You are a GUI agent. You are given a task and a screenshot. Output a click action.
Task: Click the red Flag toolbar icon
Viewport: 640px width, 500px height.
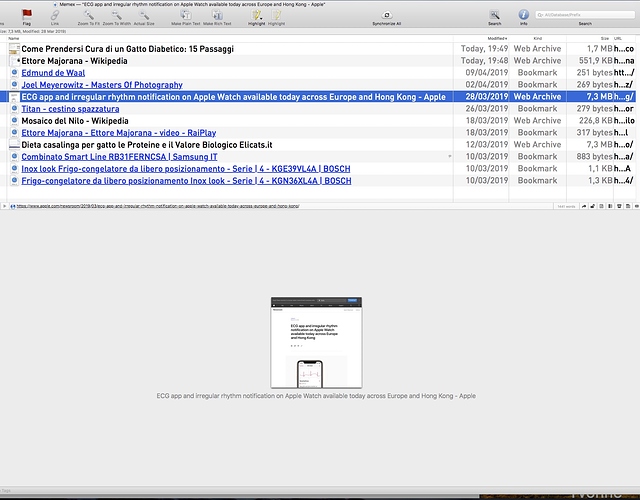(27, 15)
